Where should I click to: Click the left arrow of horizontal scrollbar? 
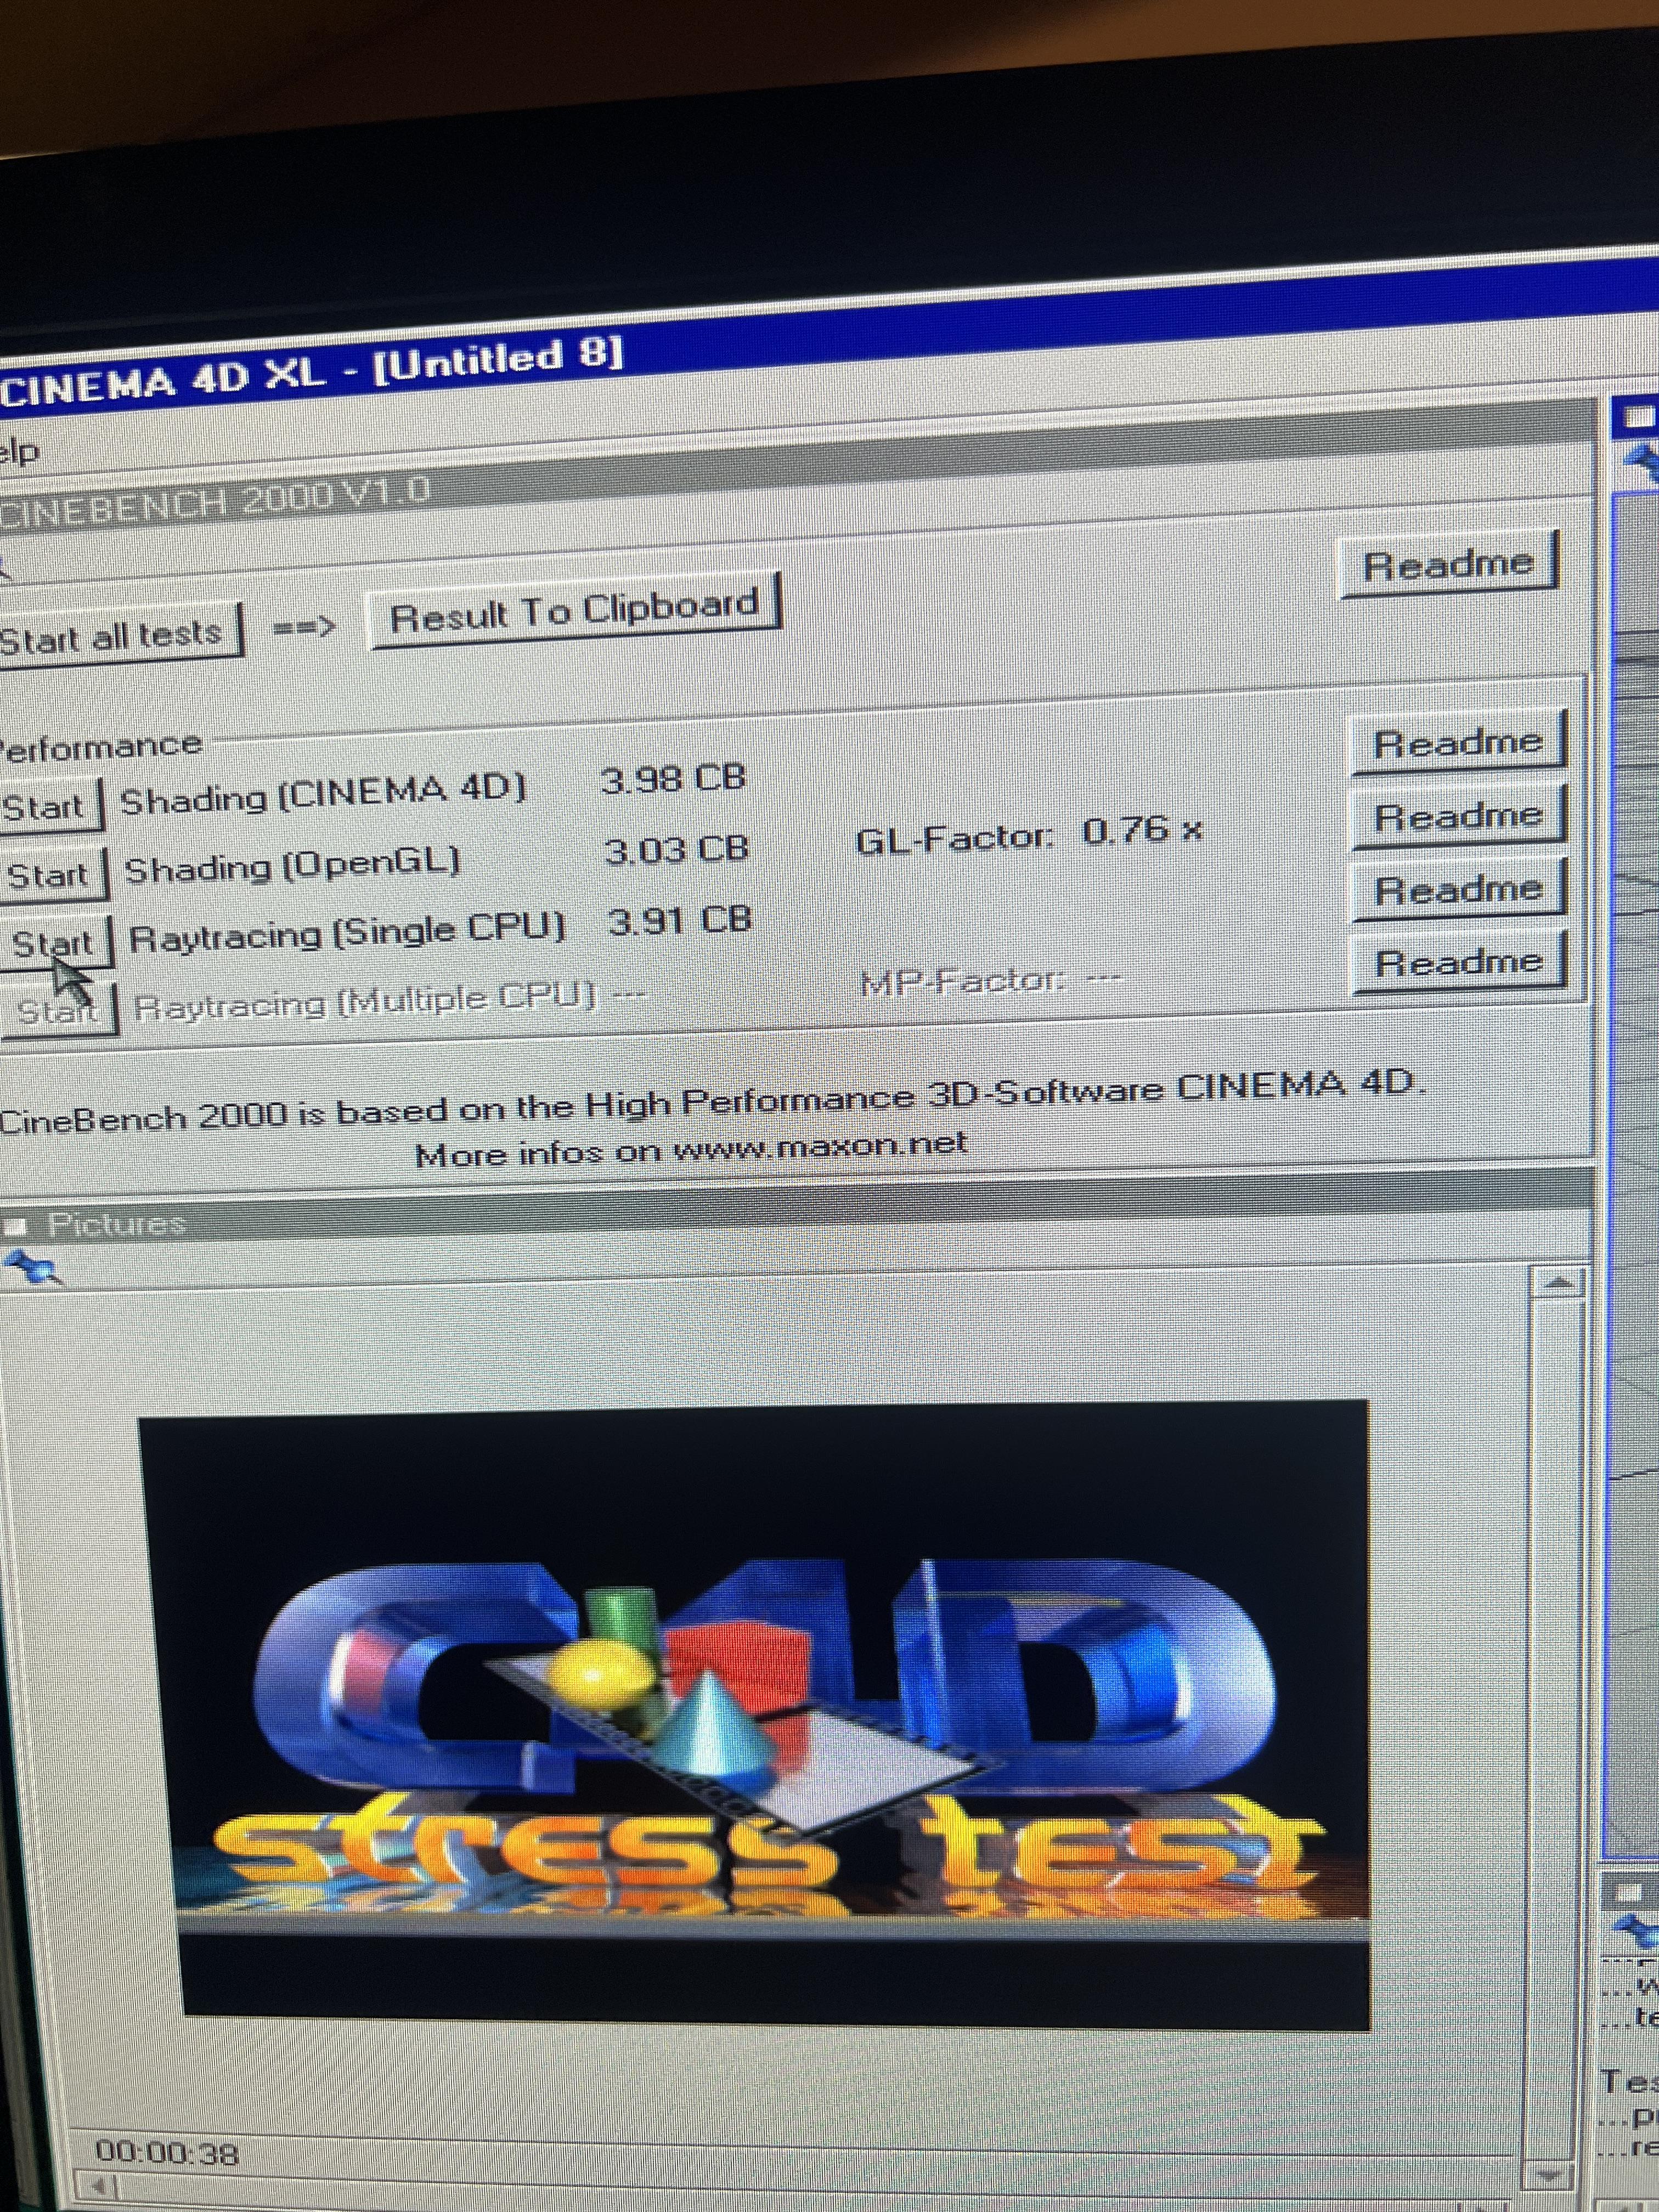(99, 2186)
